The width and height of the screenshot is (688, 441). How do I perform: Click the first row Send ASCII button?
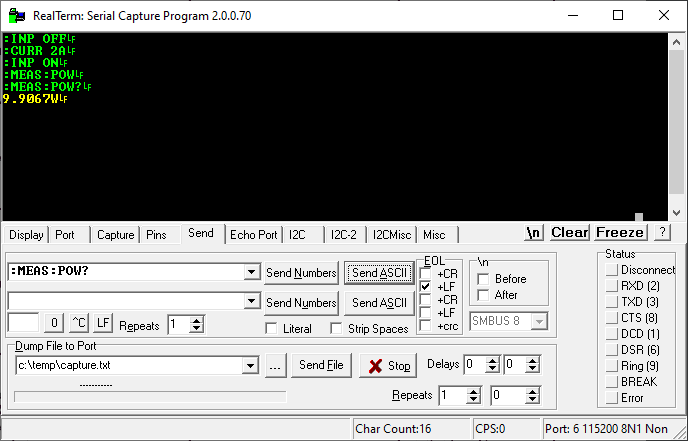(x=380, y=273)
